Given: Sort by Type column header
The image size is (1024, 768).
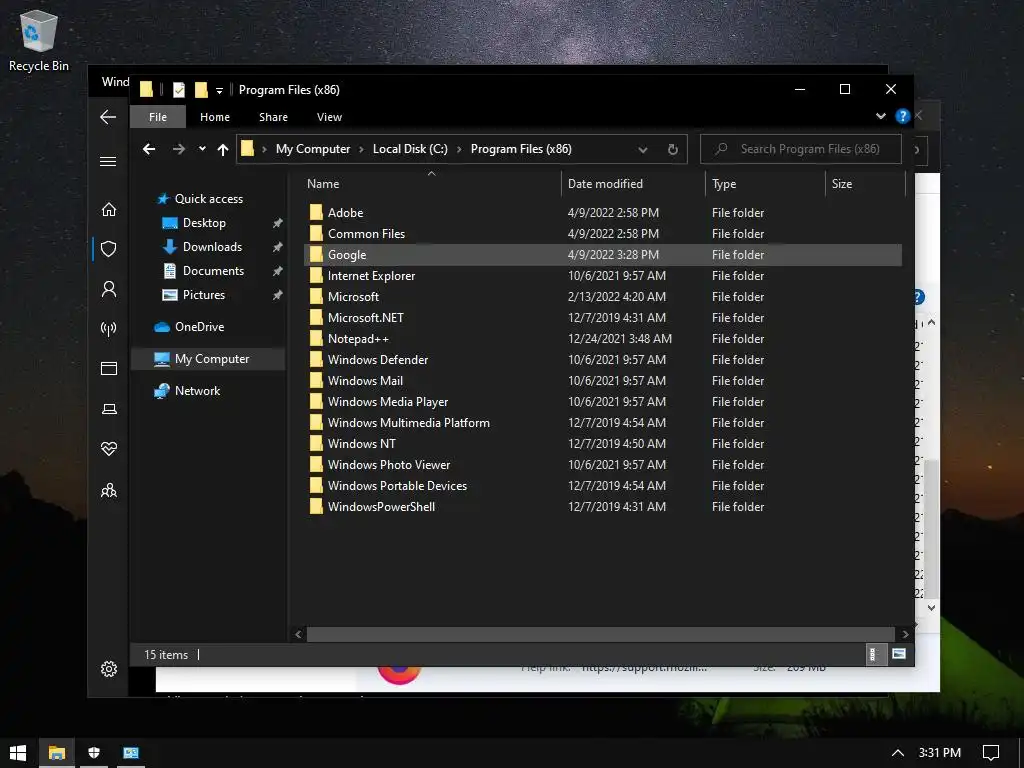Looking at the screenshot, I should (x=765, y=184).
